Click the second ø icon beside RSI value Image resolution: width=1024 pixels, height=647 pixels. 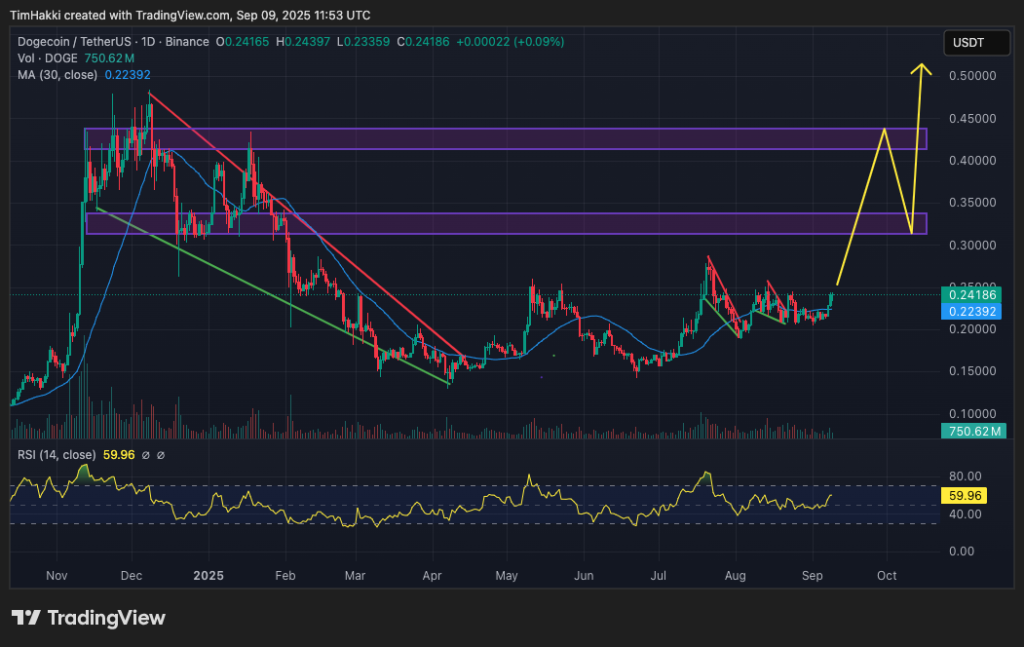pyautogui.click(x=161, y=454)
